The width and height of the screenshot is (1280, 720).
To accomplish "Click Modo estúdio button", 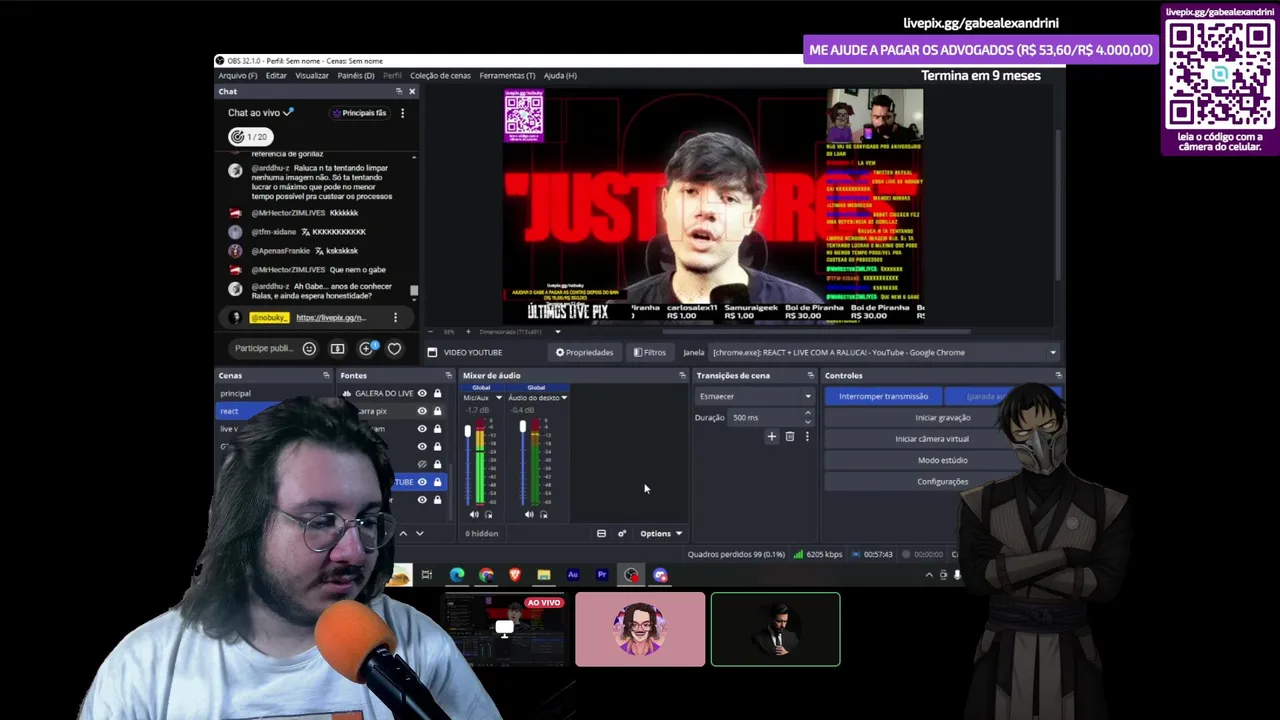I will [x=942, y=460].
